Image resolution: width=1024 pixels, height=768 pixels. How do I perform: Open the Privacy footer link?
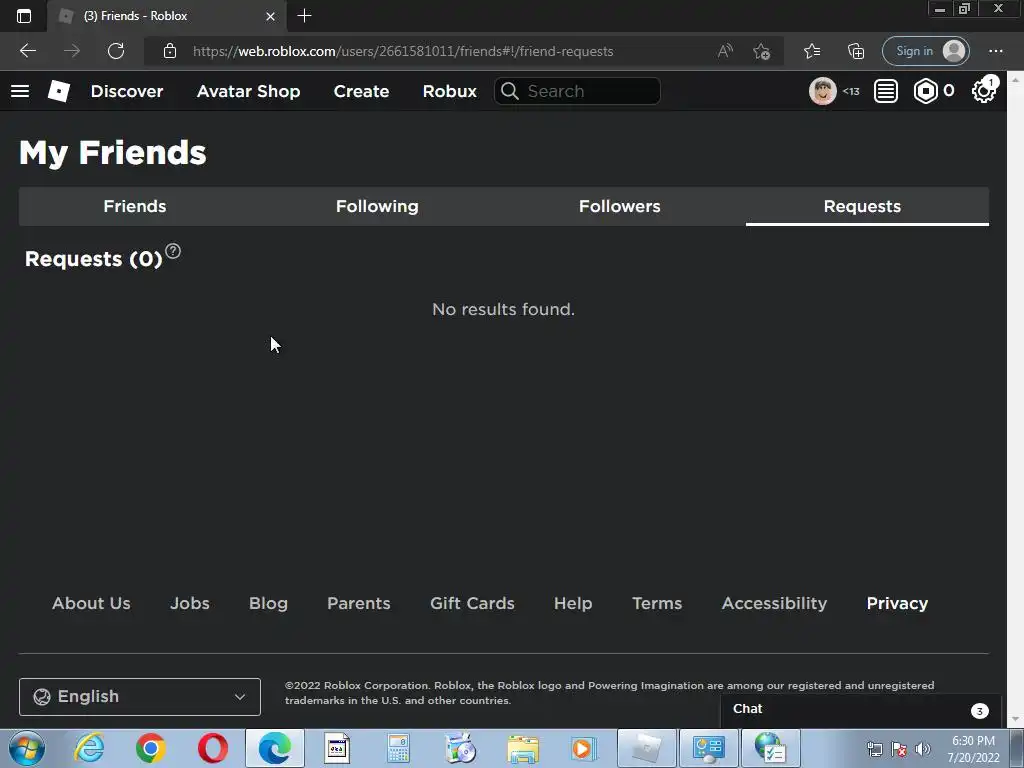click(897, 603)
